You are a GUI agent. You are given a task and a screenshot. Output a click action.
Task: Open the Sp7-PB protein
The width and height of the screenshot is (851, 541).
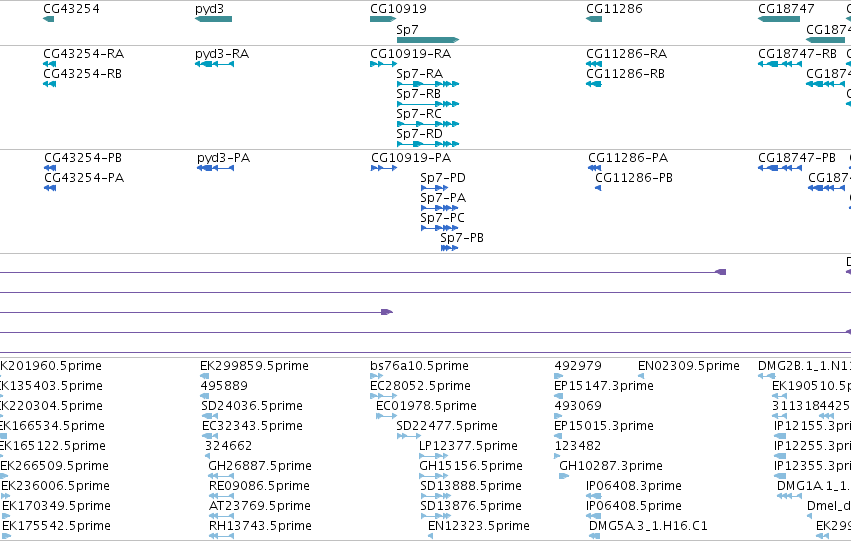tap(449, 249)
